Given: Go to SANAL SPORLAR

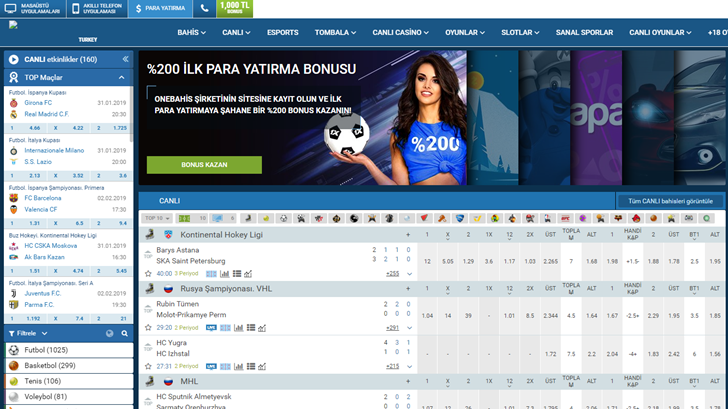Looking at the screenshot, I should pyautogui.click(x=584, y=32).
